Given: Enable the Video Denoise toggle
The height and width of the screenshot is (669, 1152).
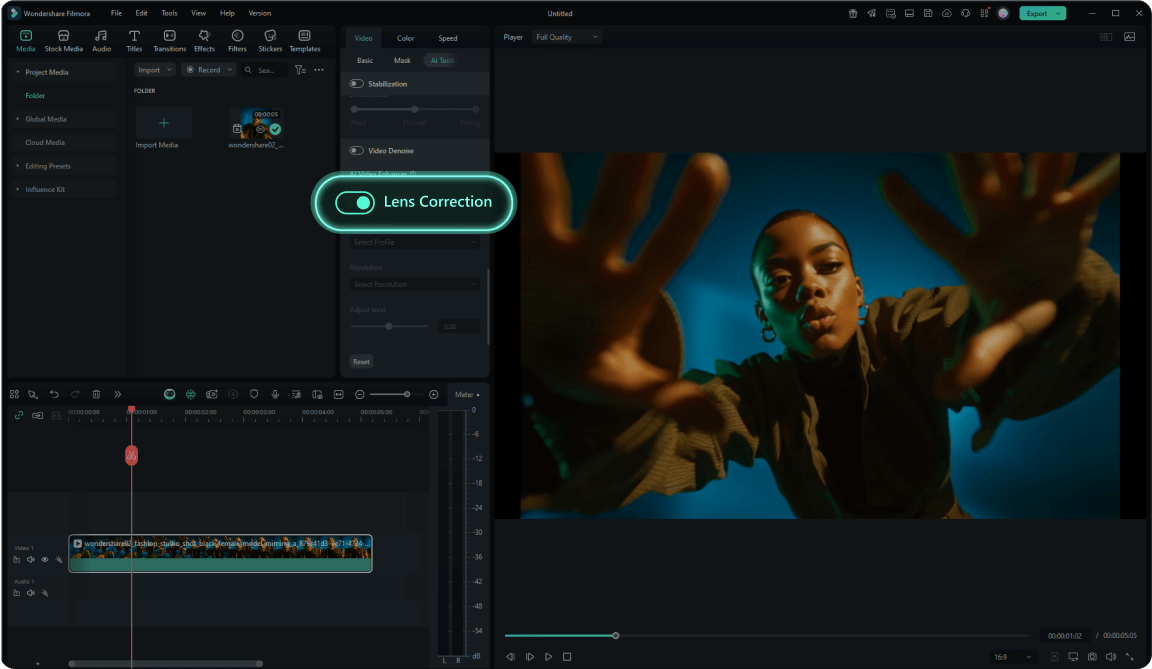Looking at the screenshot, I should pos(356,151).
